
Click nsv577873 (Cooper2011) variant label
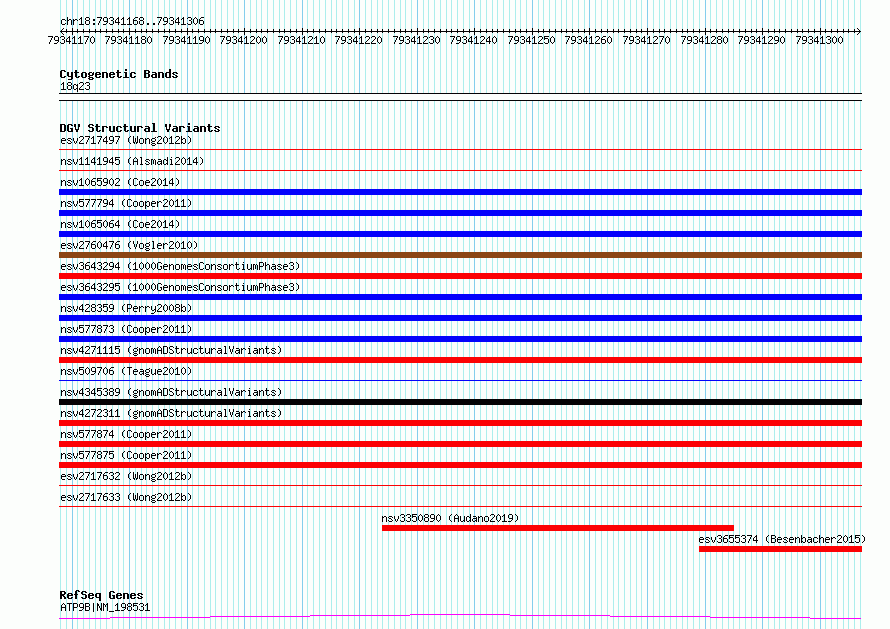tap(126, 329)
